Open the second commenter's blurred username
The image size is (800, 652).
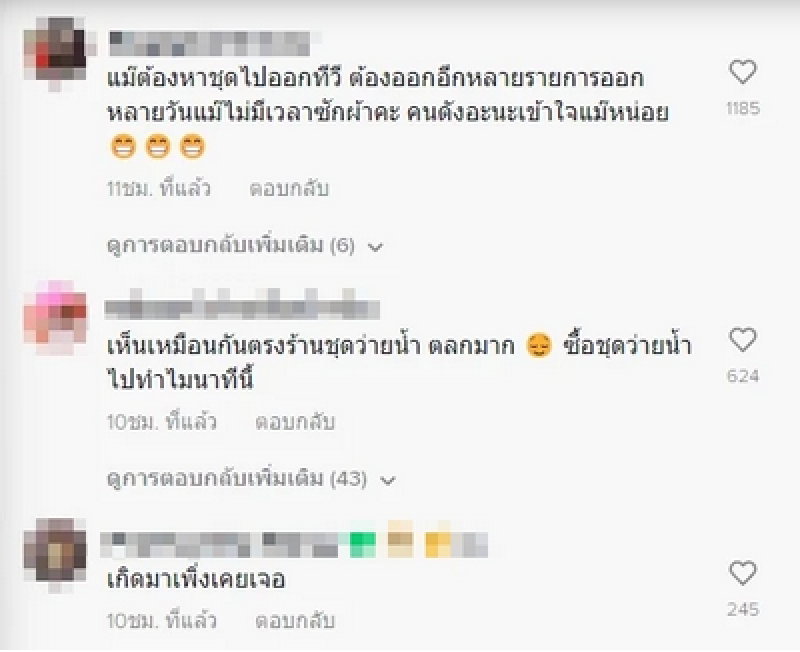point(242,305)
